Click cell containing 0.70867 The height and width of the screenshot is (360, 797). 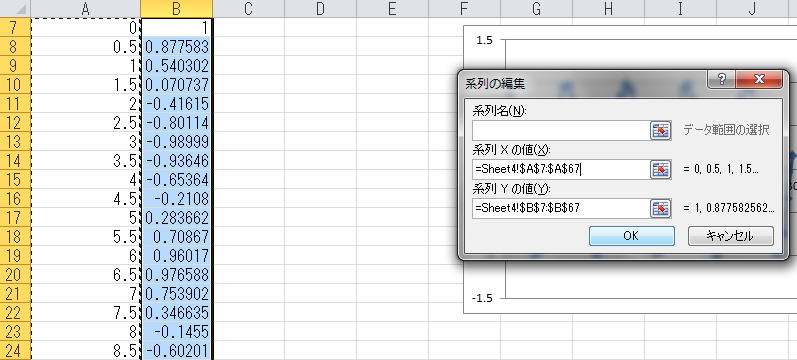pyautogui.click(x=176, y=236)
